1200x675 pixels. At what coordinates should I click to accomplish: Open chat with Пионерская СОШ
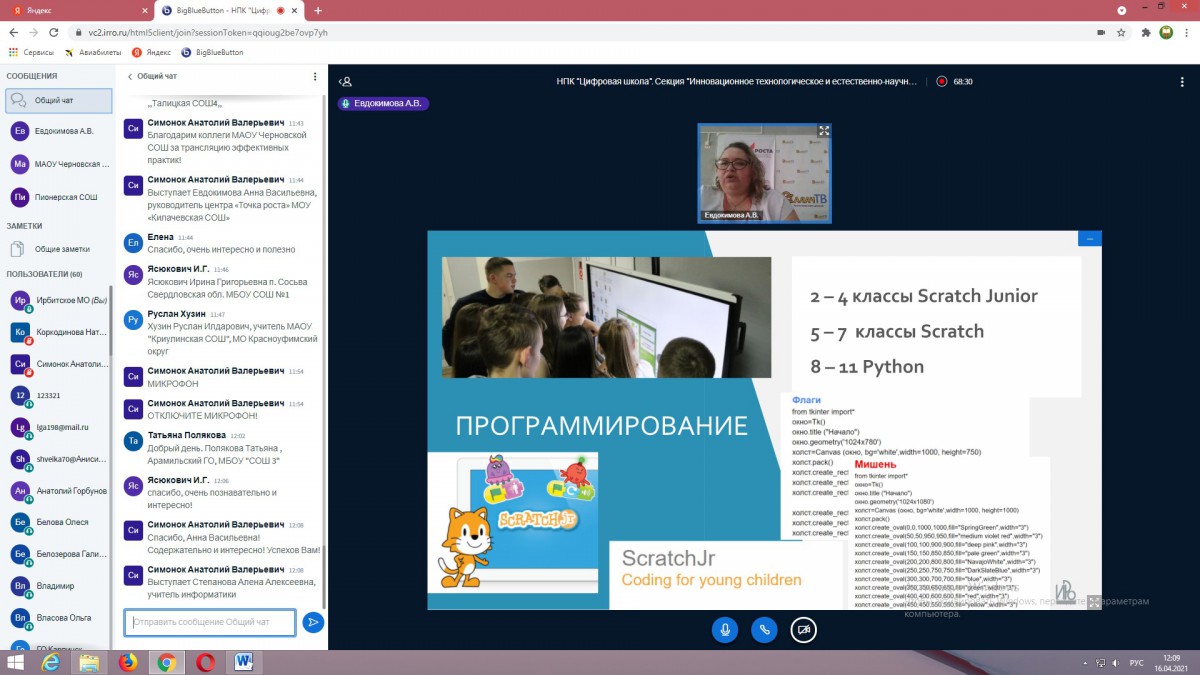[57, 197]
